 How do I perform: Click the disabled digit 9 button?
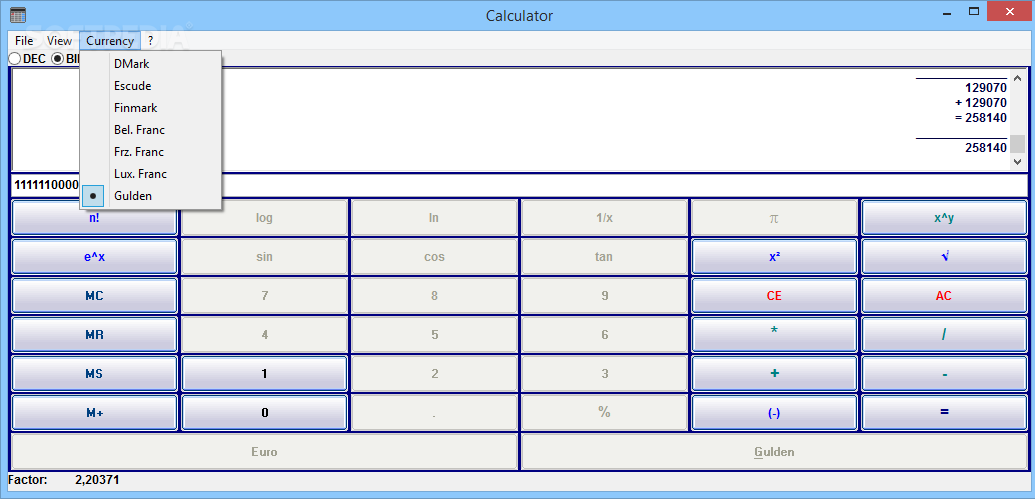tap(604, 296)
